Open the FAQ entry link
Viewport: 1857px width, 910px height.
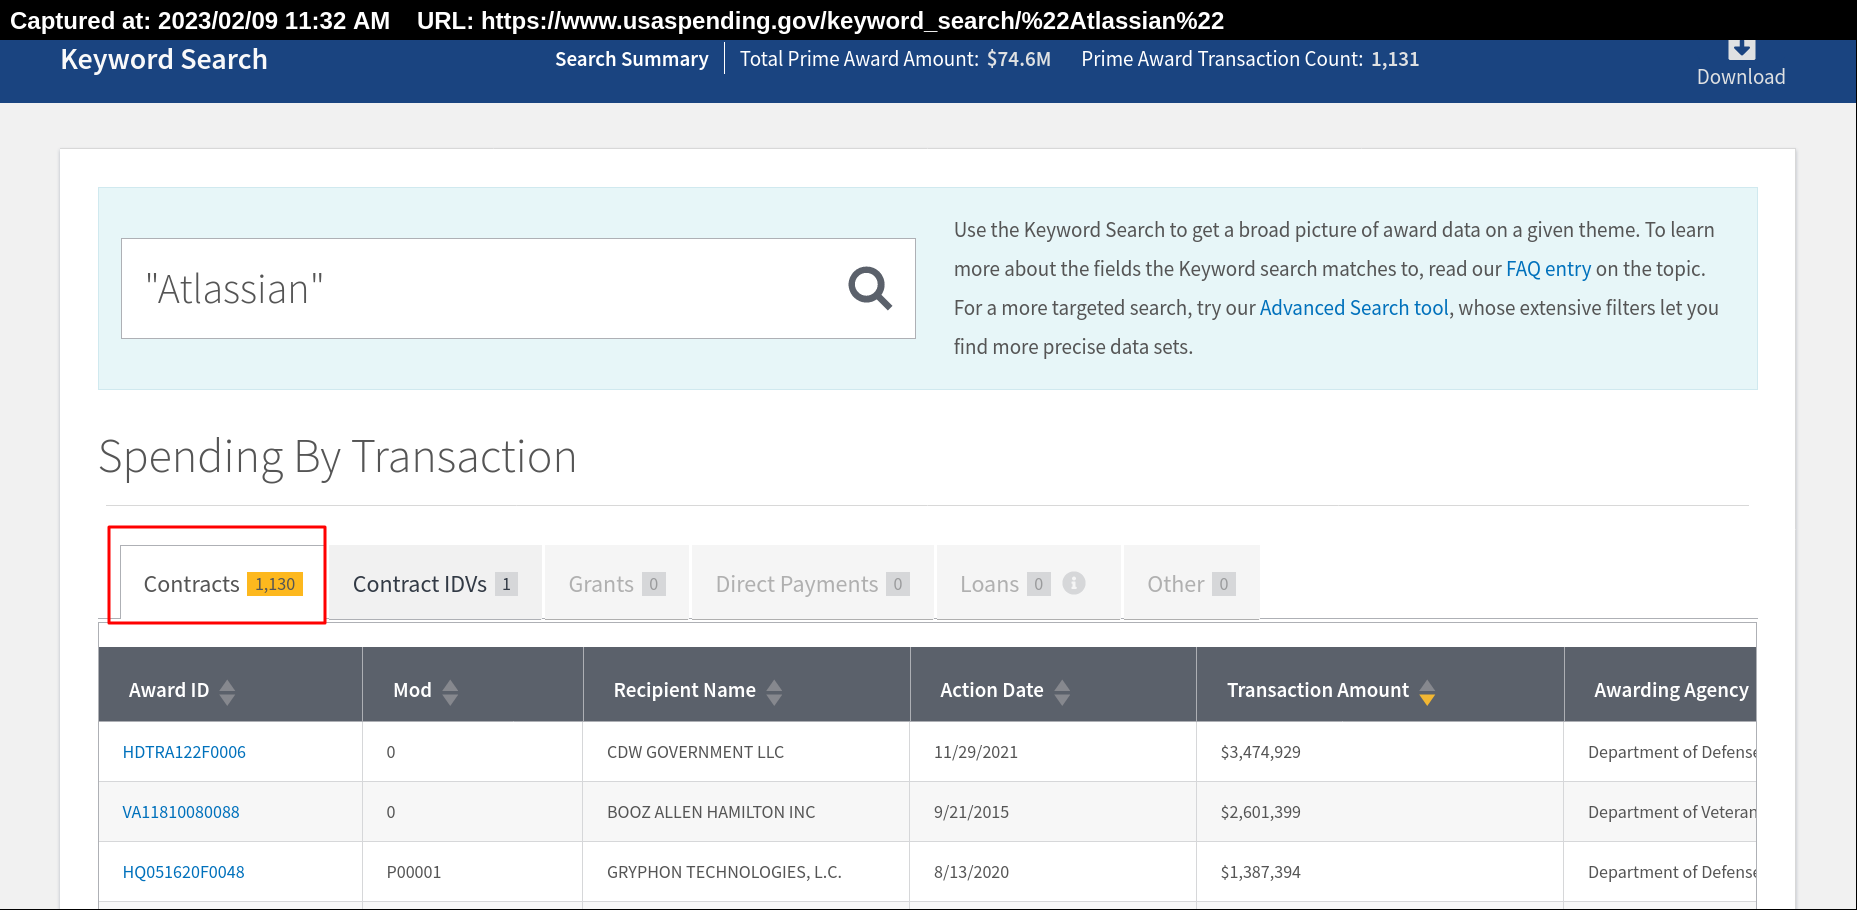[1548, 269]
